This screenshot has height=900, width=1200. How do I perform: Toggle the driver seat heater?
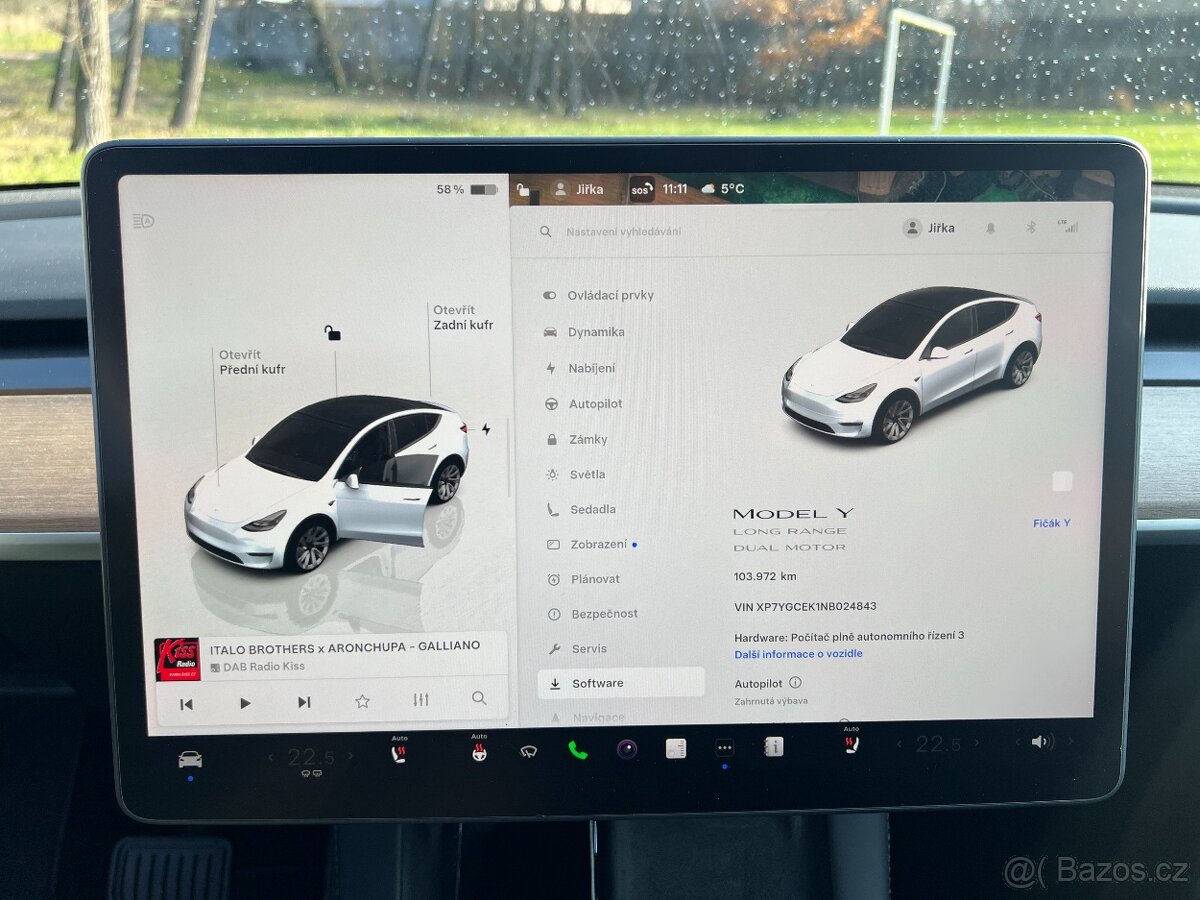tap(399, 752)
